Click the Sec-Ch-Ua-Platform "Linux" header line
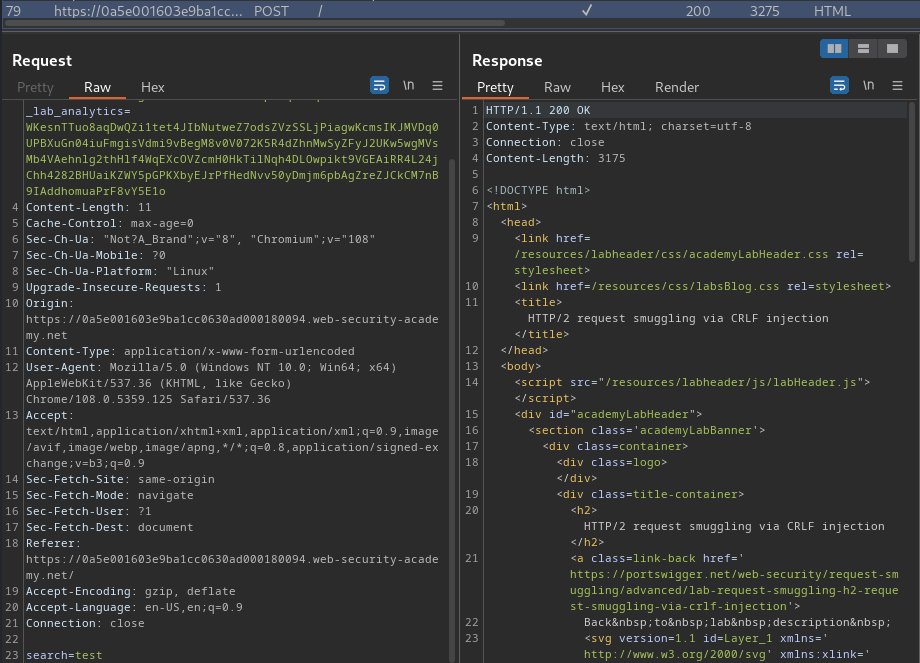 tap(120, 271)
